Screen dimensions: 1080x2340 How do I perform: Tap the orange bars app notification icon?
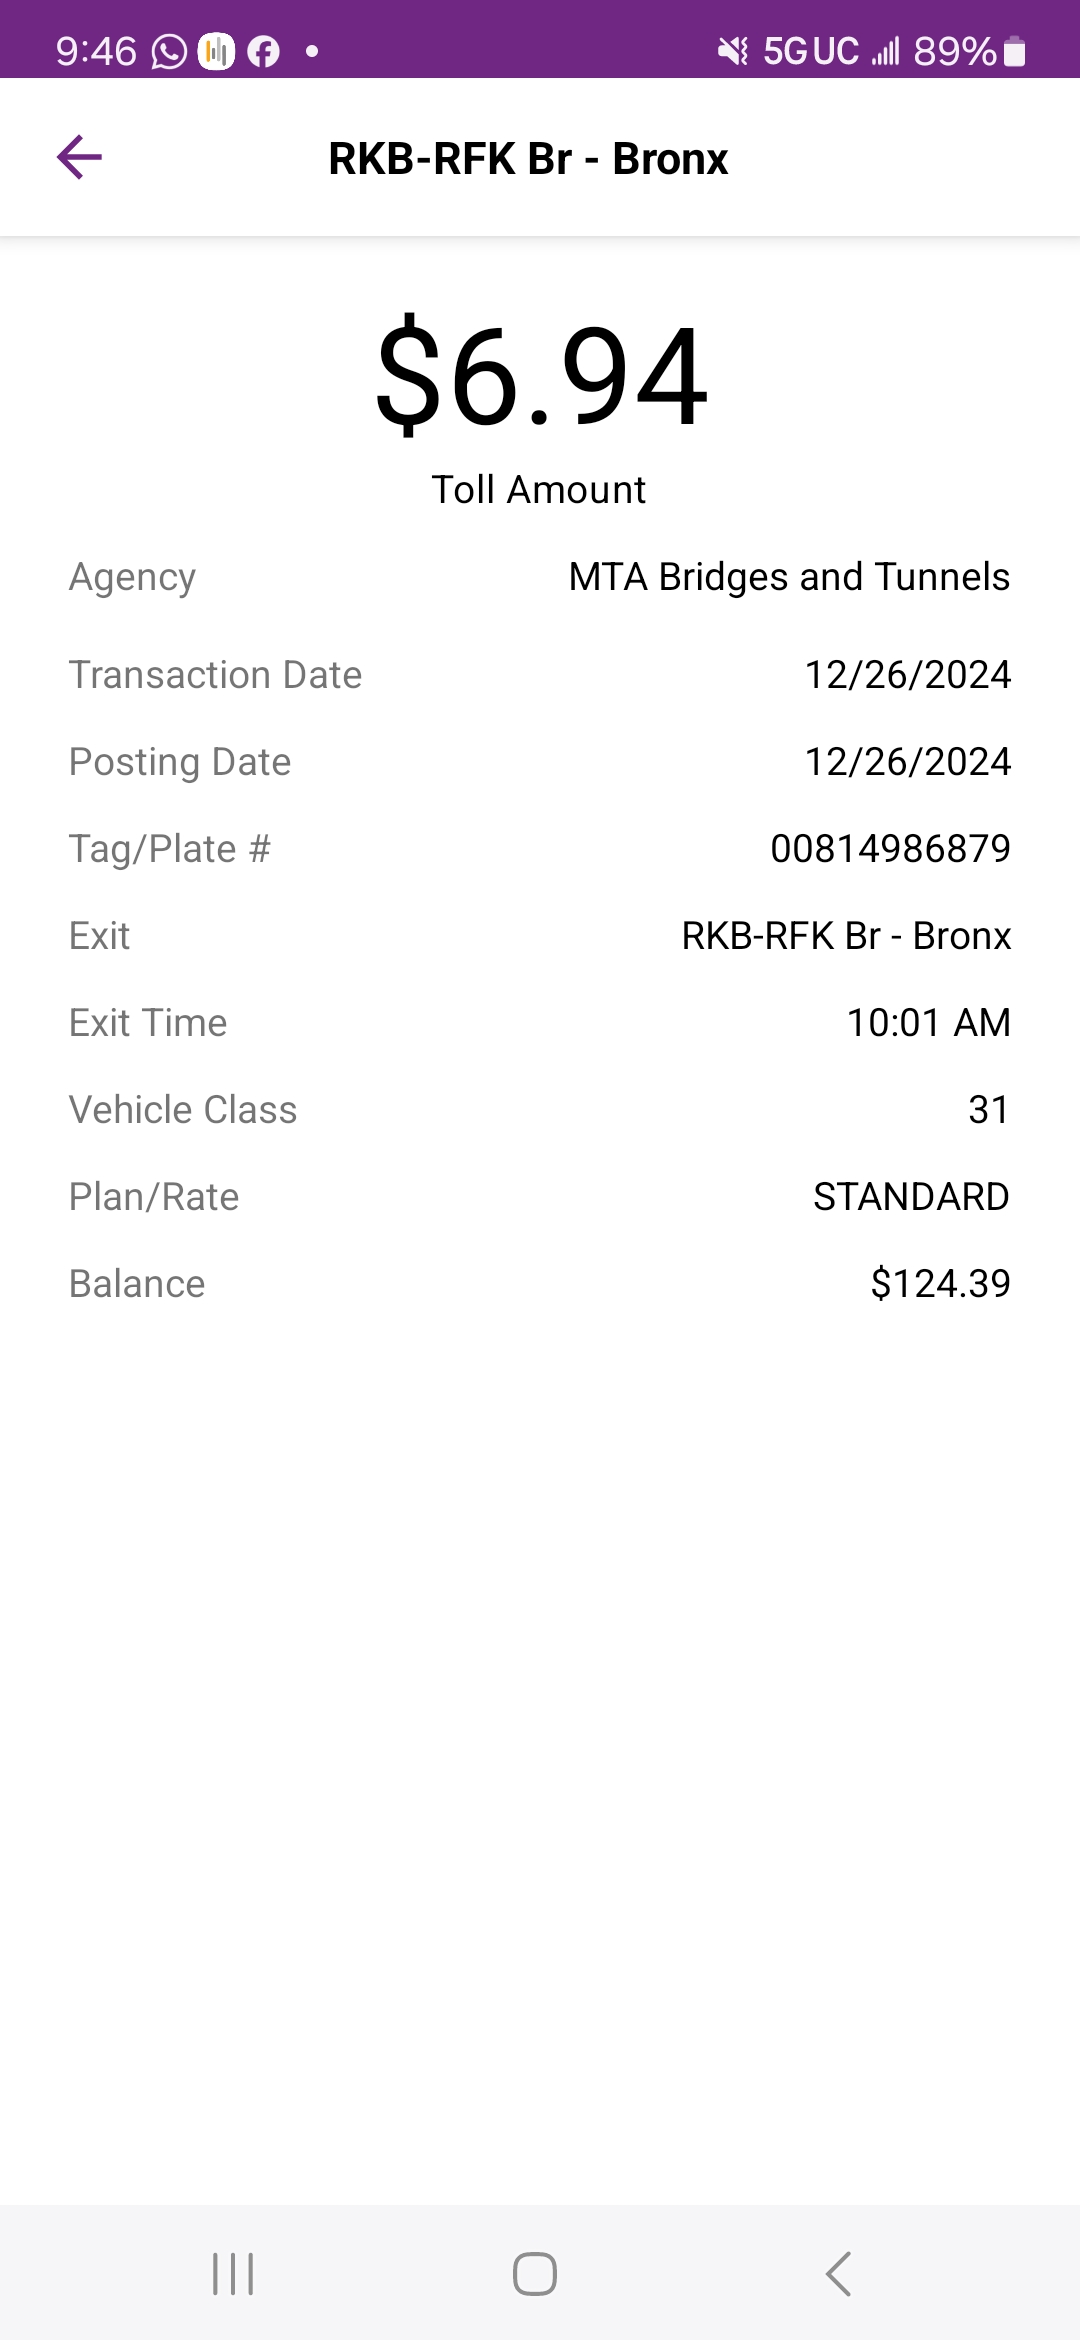(216, 51)
